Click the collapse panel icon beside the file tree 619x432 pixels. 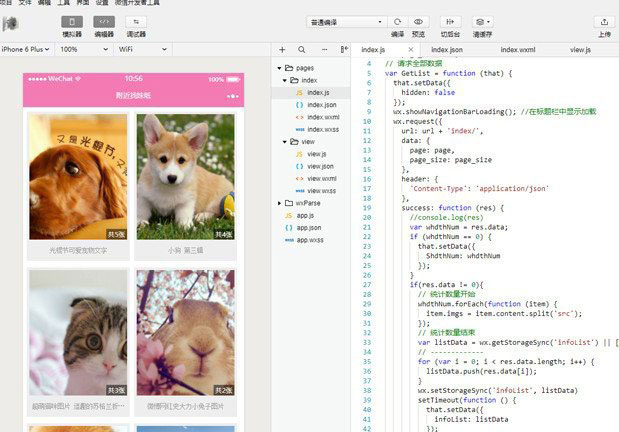345,48
